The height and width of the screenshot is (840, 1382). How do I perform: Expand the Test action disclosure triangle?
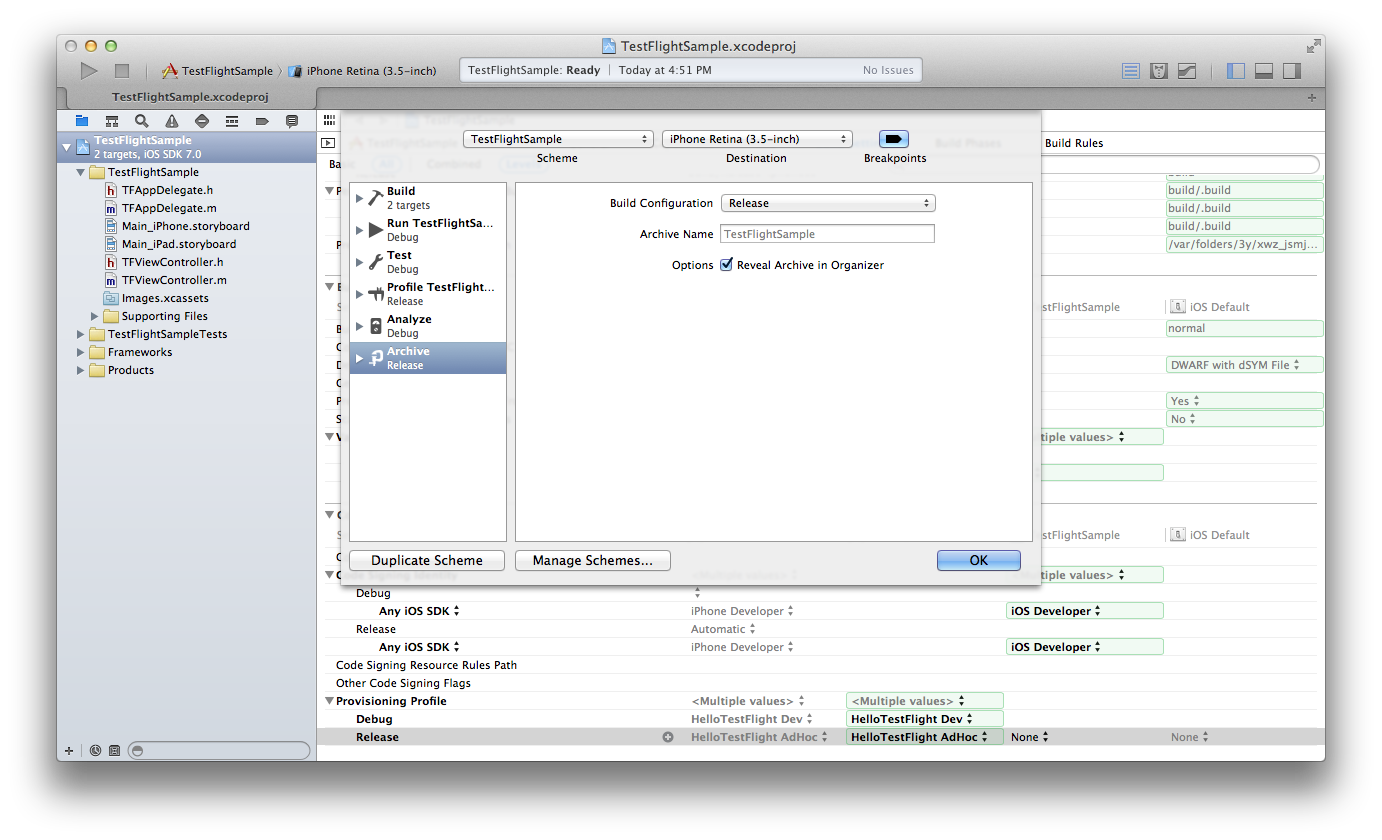click(x=360, y=261)
